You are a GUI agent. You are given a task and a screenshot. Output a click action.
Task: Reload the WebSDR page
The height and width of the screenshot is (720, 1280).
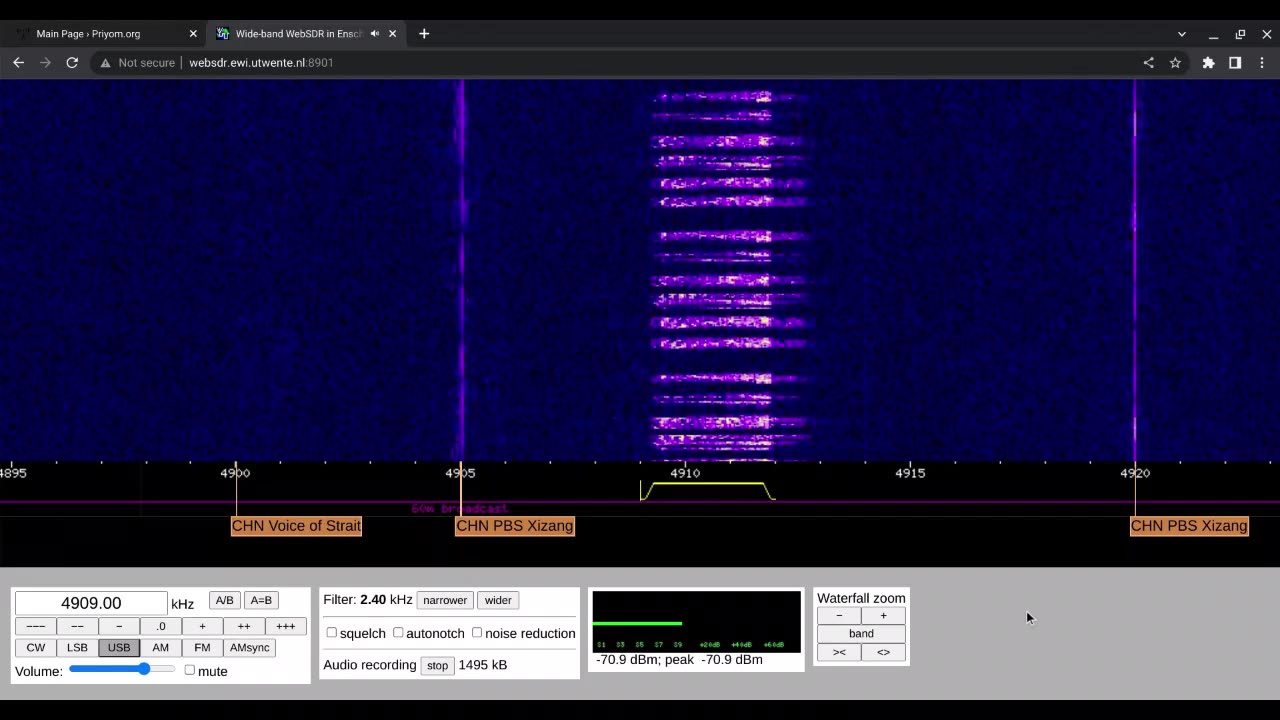pos(72,62)
